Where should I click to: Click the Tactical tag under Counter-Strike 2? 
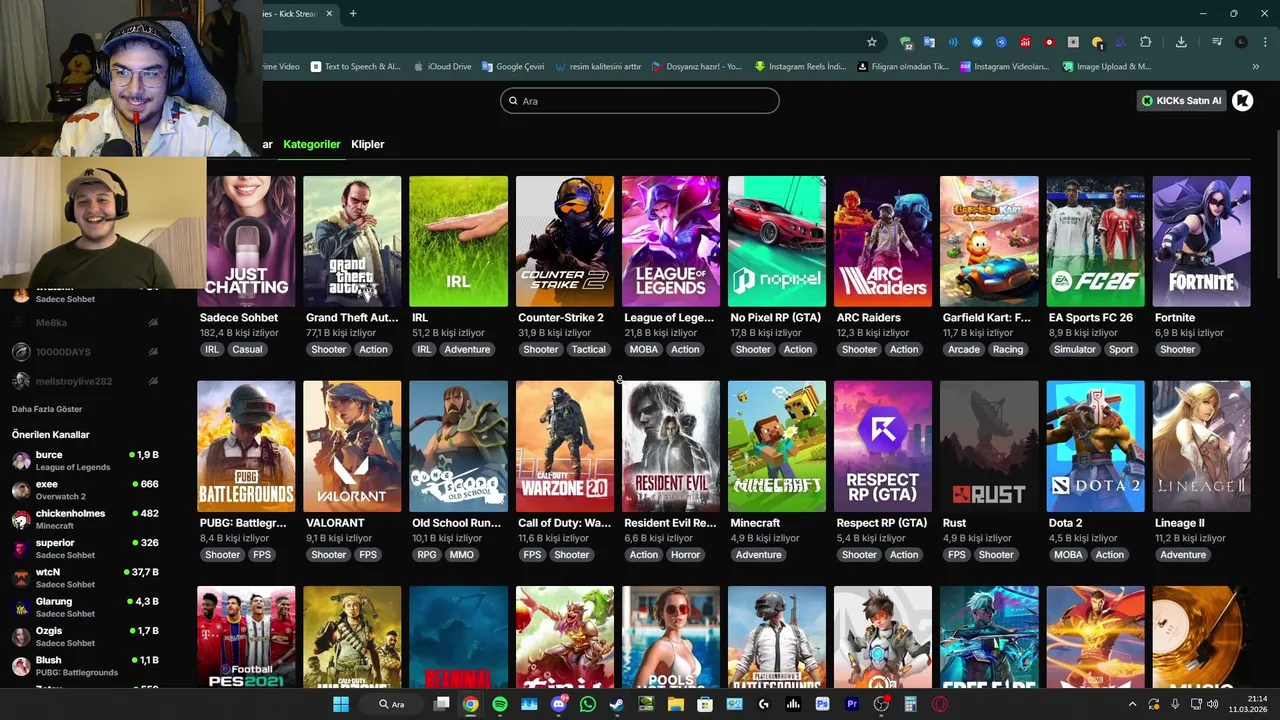pyautogui.click(x=588, y=349)
